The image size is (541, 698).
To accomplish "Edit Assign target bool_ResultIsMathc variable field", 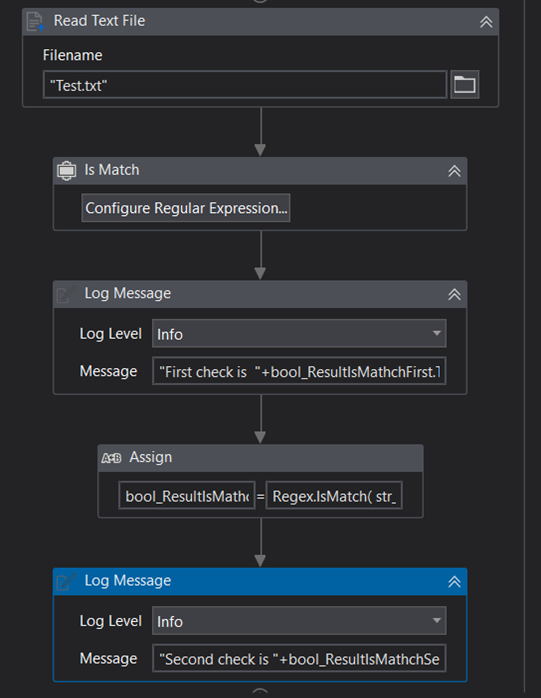I will point(187,495).
